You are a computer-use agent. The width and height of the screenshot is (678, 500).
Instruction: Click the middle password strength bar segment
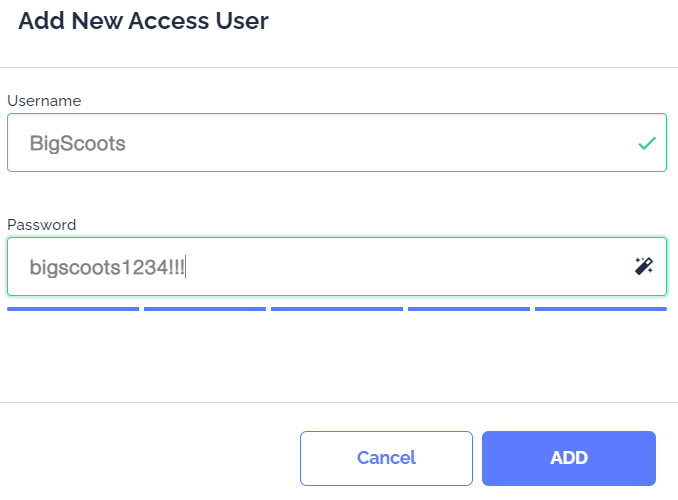337,309
